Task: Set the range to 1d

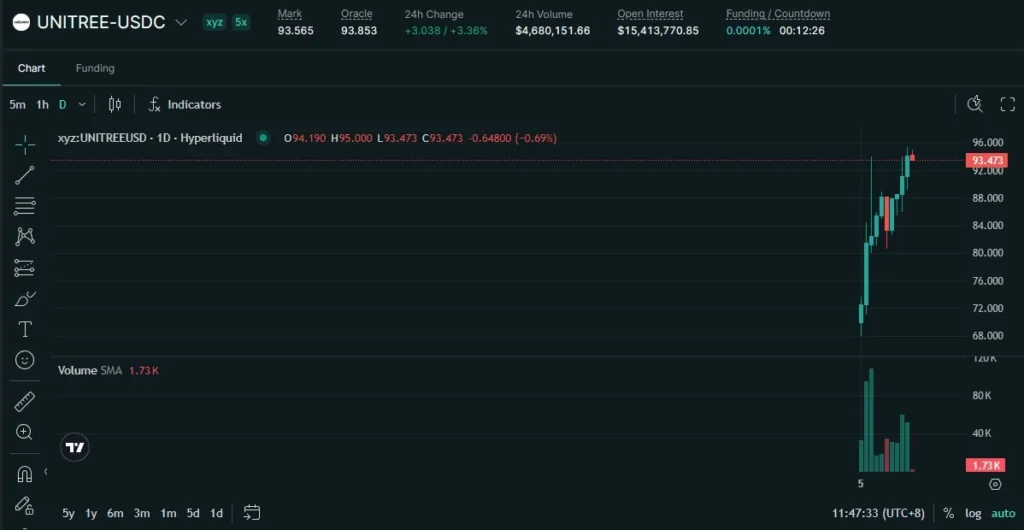Action: pos(216,514)
